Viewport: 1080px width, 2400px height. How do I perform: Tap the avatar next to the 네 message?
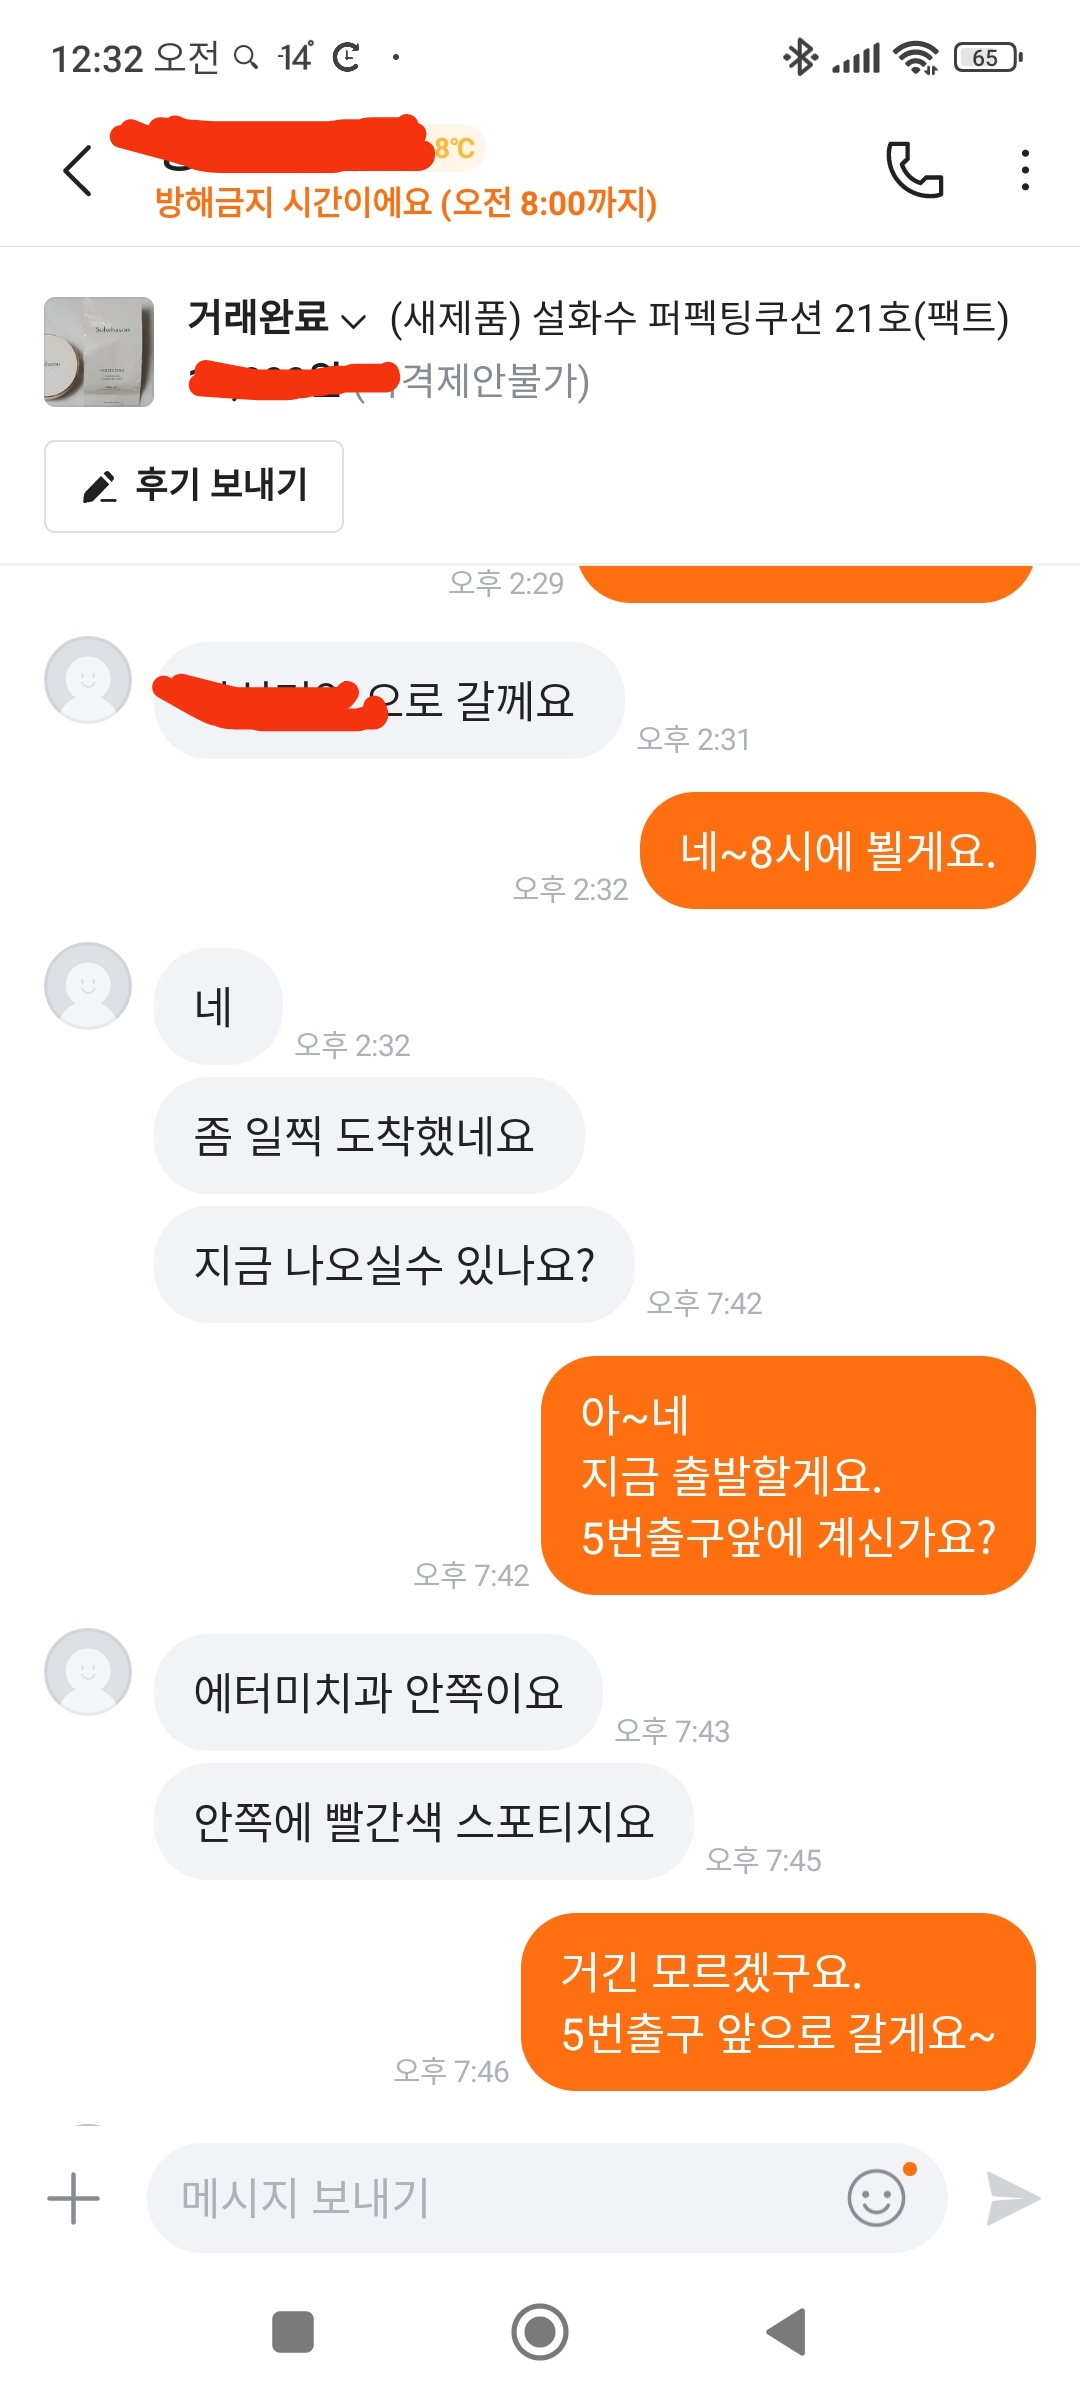tap(88, 985)
